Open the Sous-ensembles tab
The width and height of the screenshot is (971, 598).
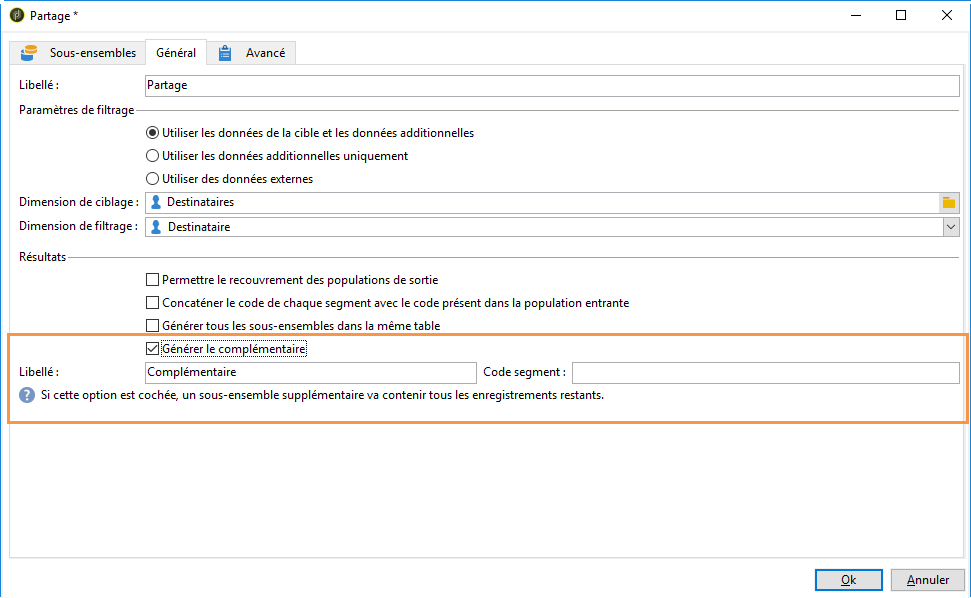78,53
